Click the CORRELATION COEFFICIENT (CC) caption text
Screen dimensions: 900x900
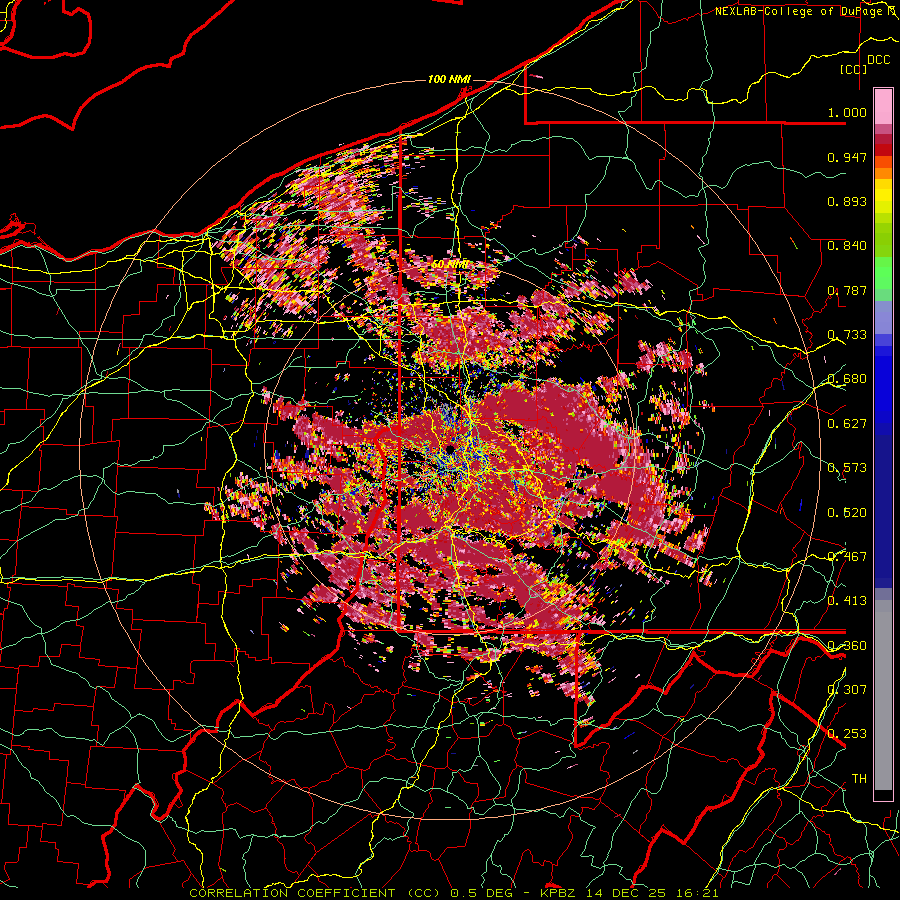coord(315,893)
